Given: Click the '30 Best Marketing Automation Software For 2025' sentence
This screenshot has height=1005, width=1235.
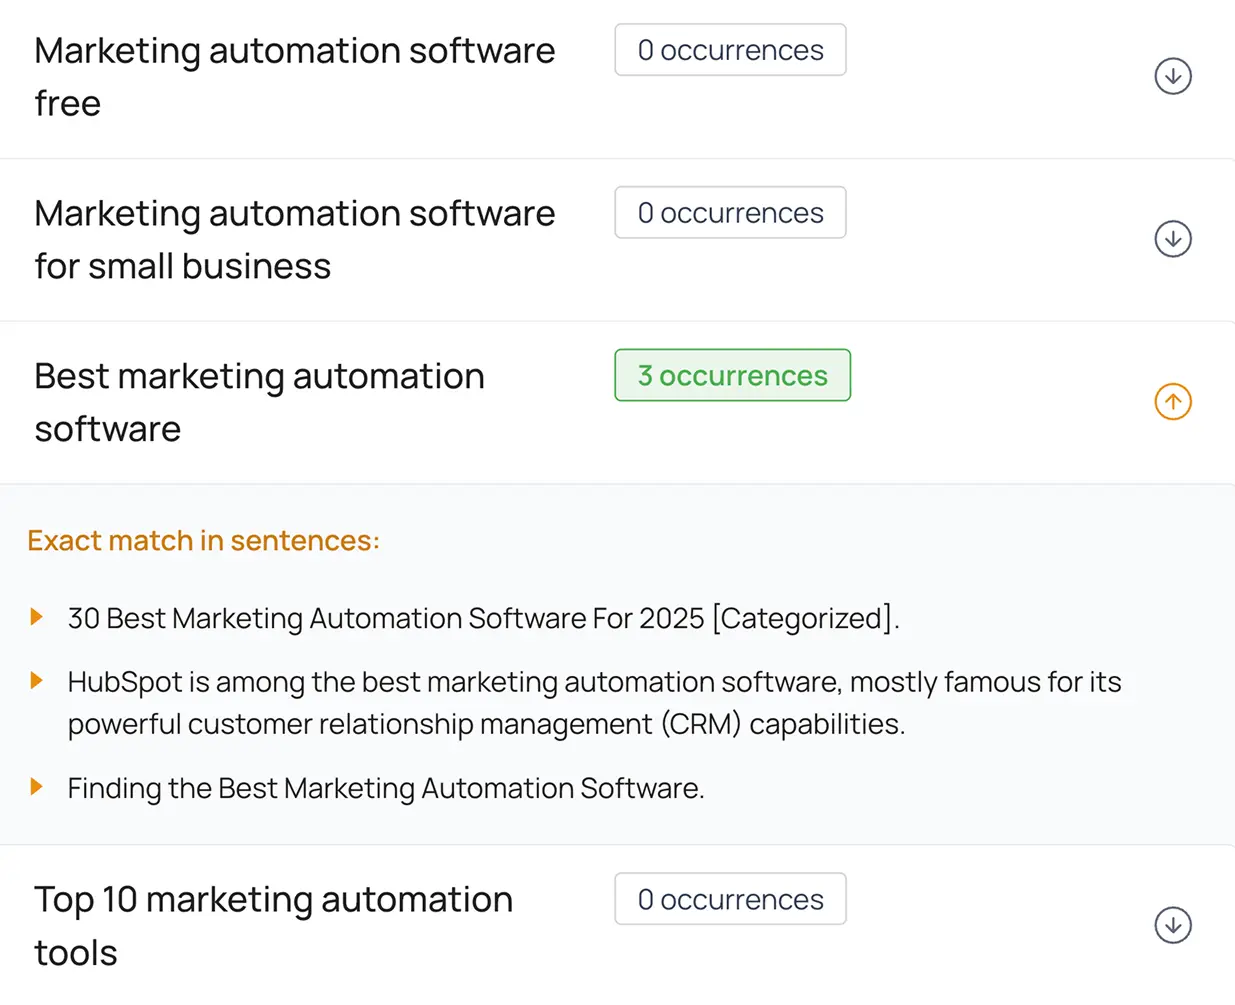Looking at the screenshot, I should (483, 618).
